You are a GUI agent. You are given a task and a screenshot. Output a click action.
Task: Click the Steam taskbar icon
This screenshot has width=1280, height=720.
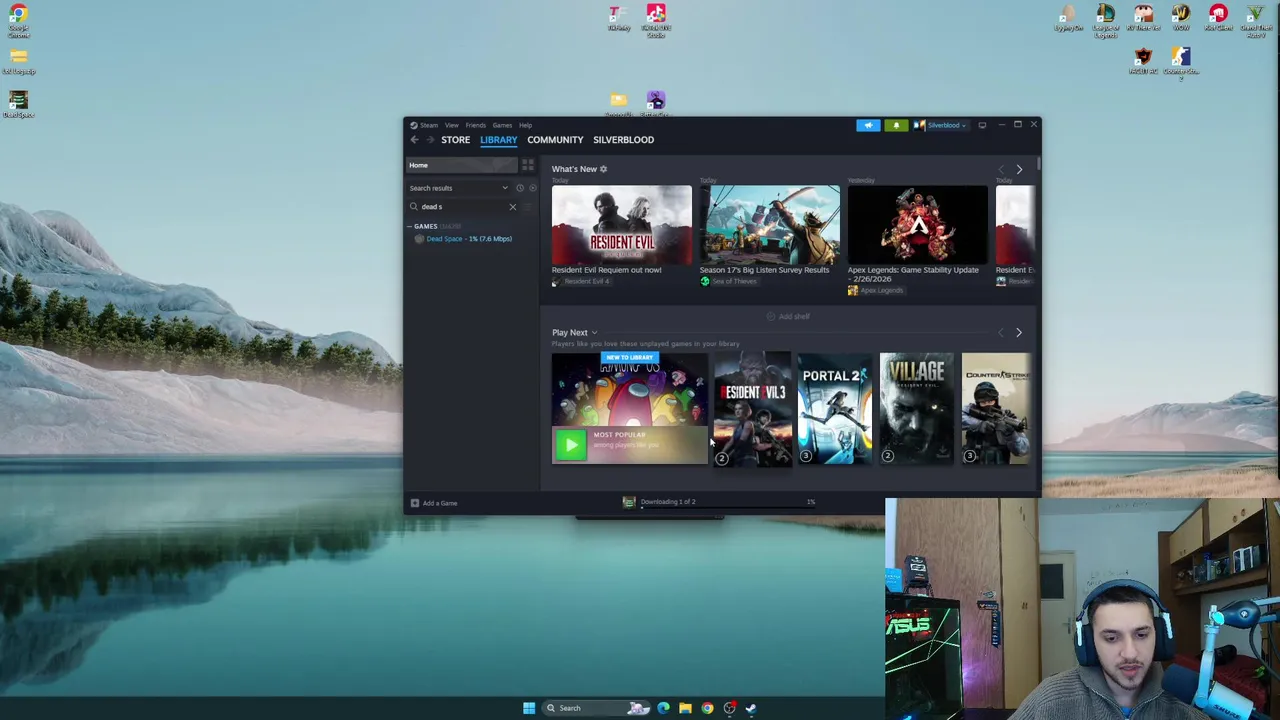[751, 708]
